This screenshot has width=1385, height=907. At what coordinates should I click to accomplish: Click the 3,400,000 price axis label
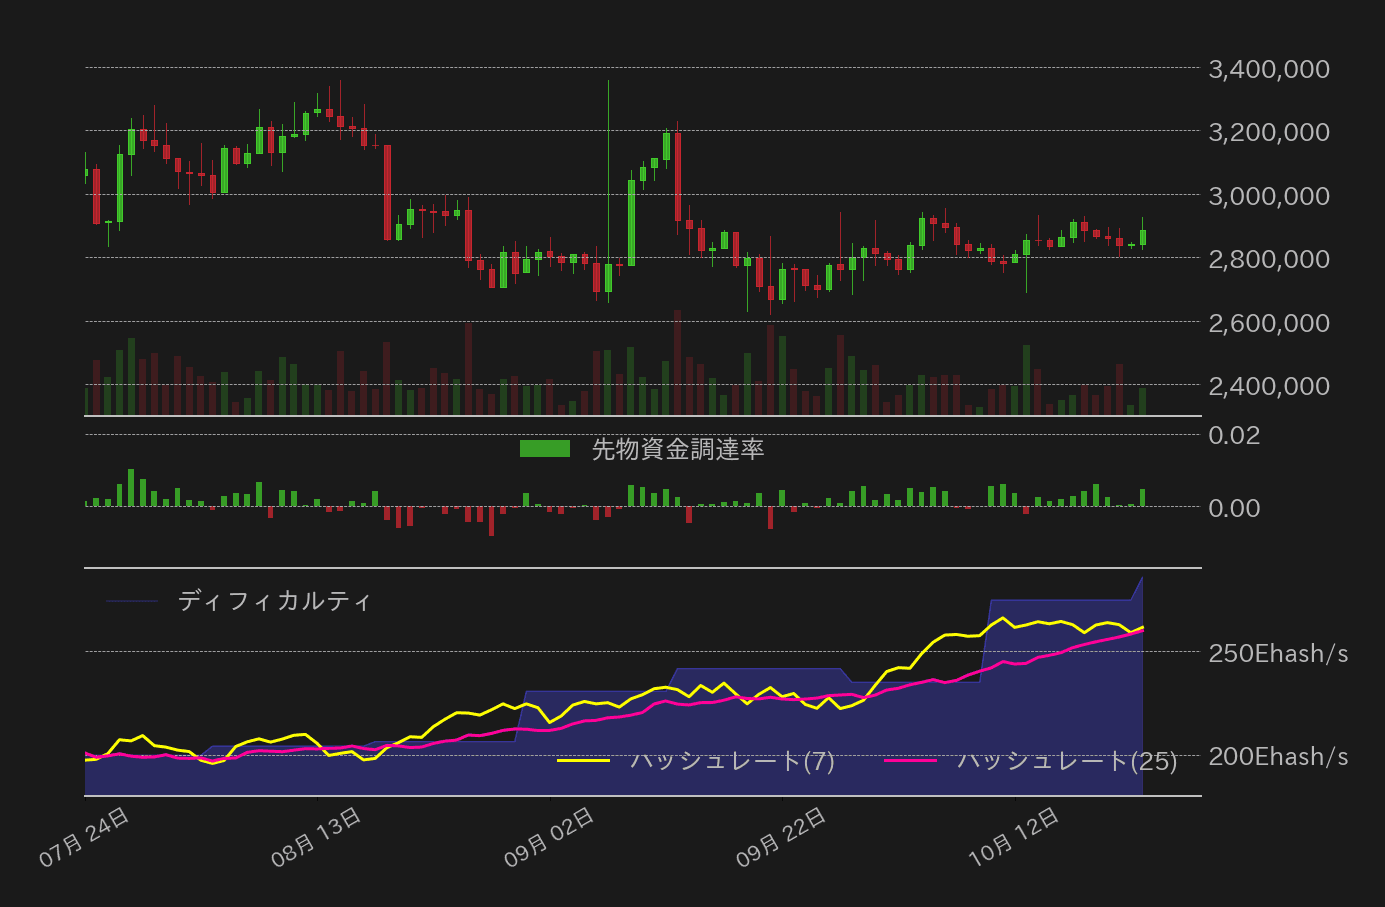tap(1270, 69)
